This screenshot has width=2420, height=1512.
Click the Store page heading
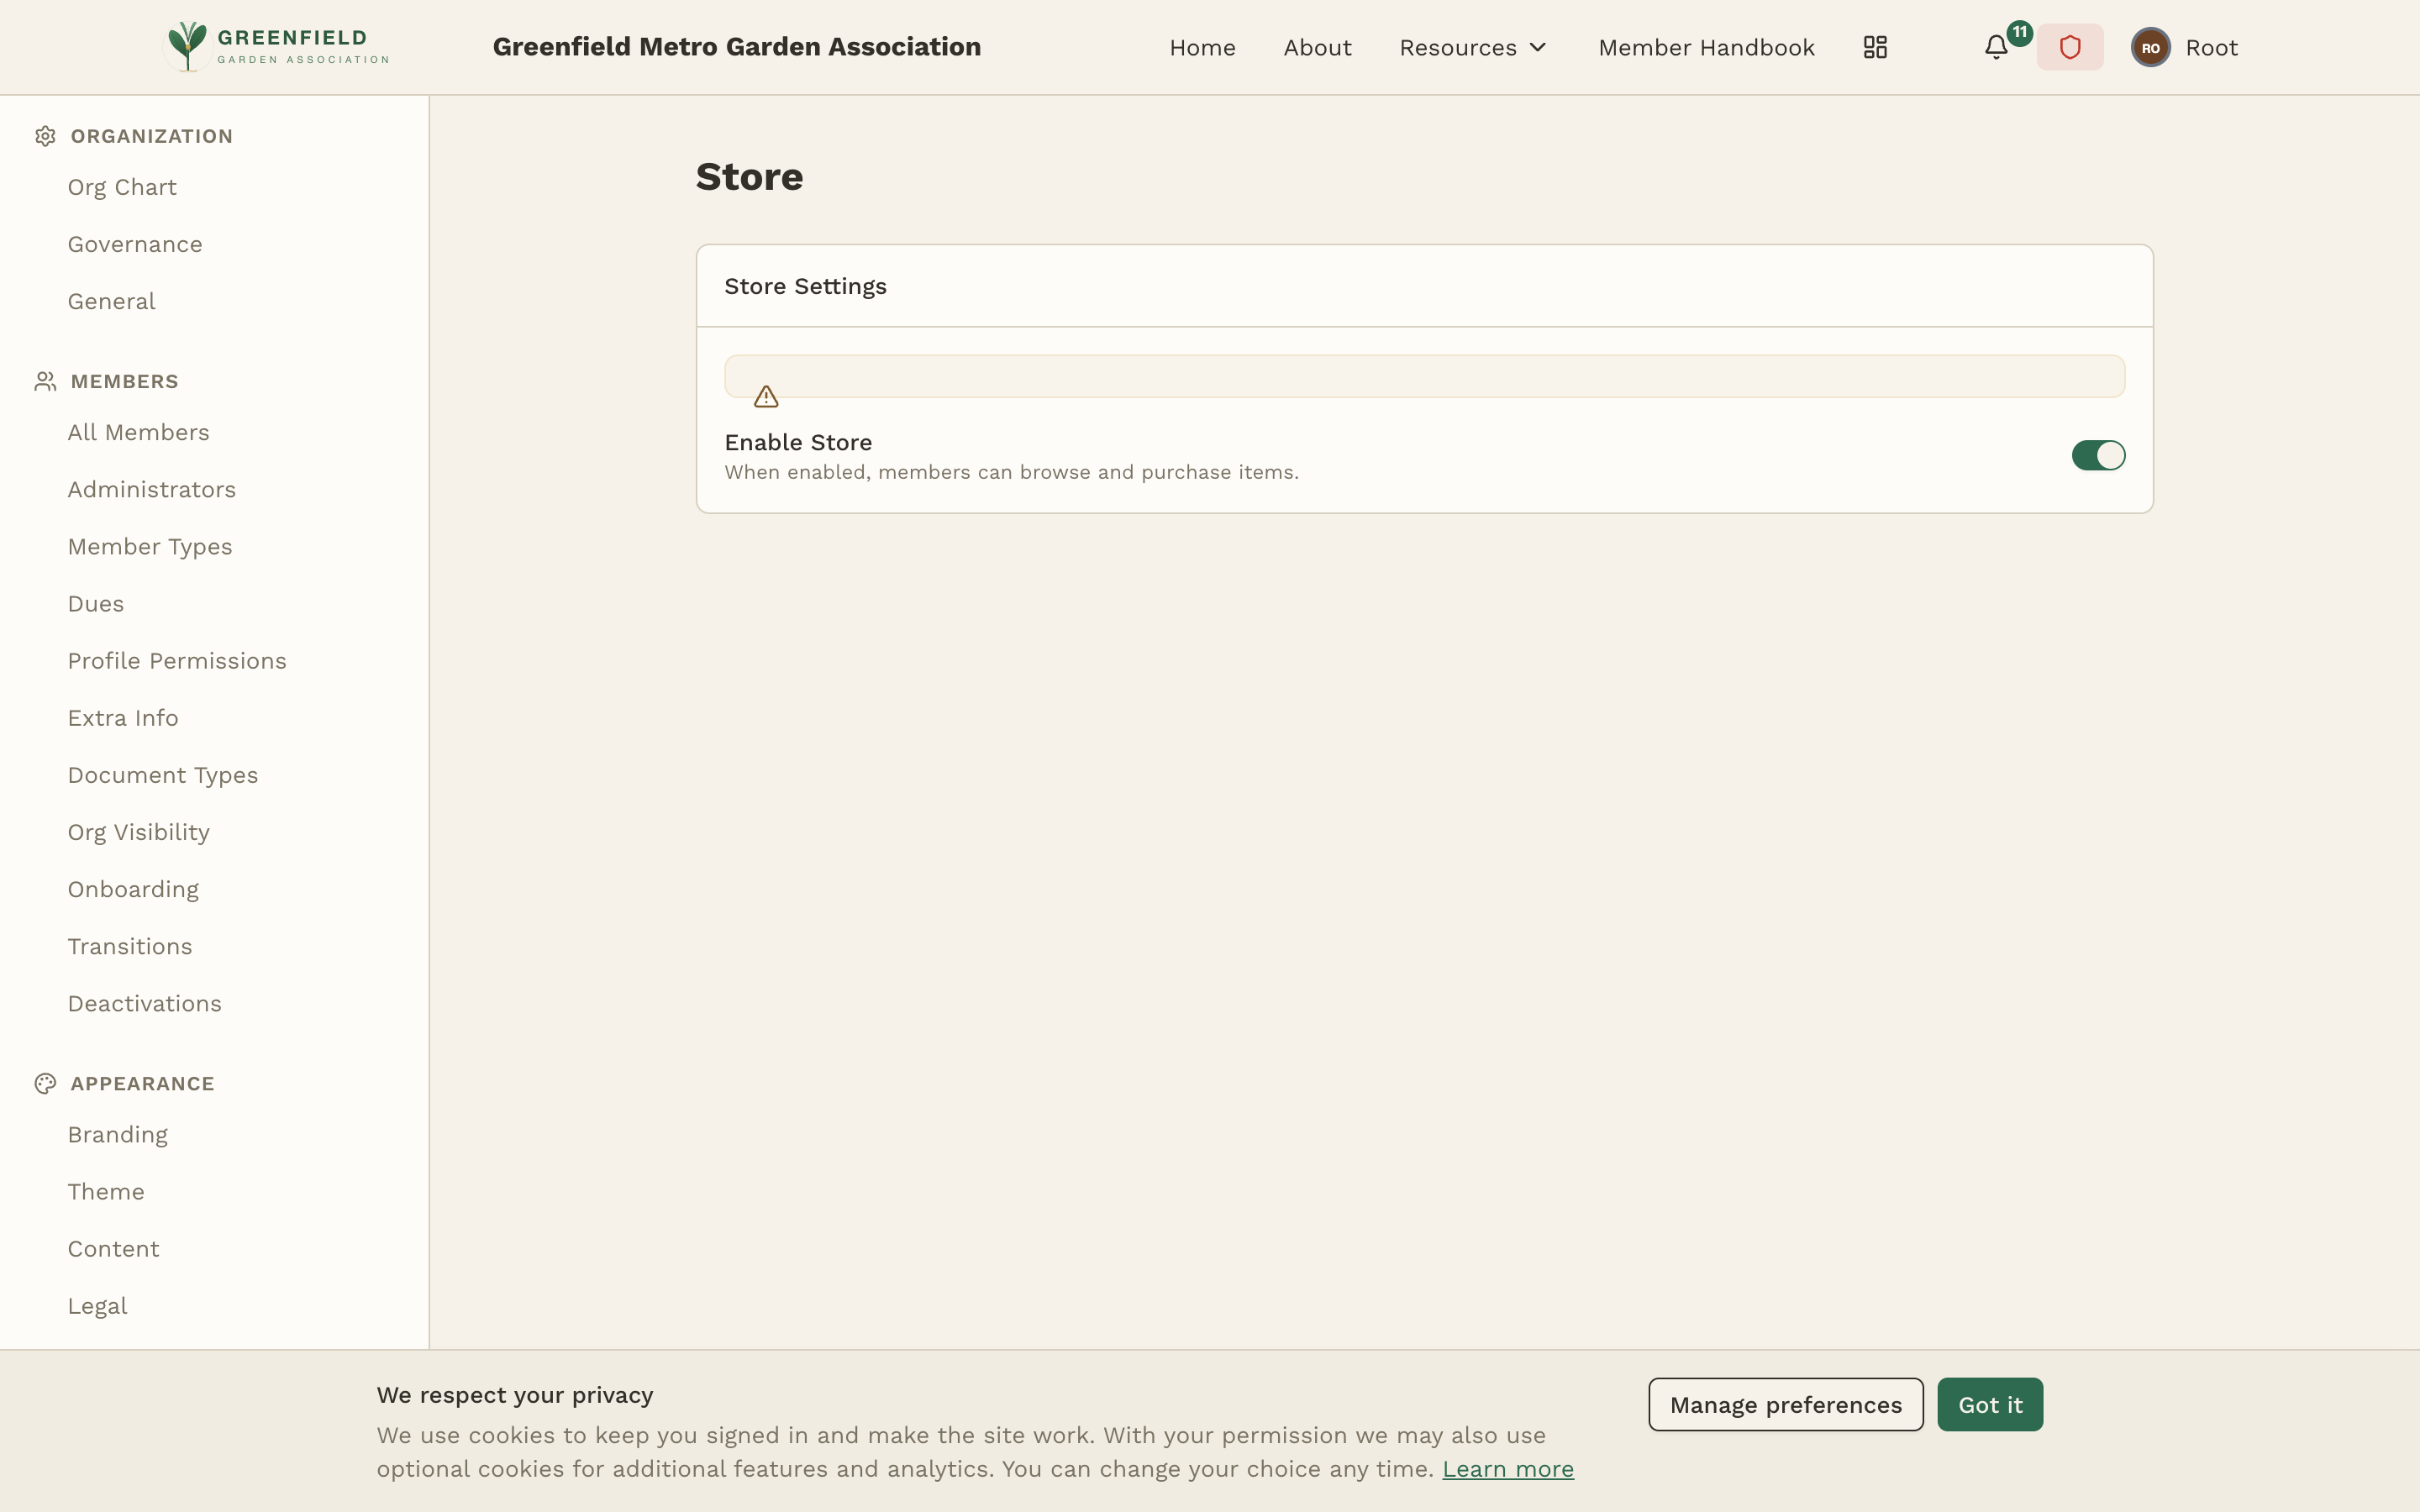tap(749, 176)
